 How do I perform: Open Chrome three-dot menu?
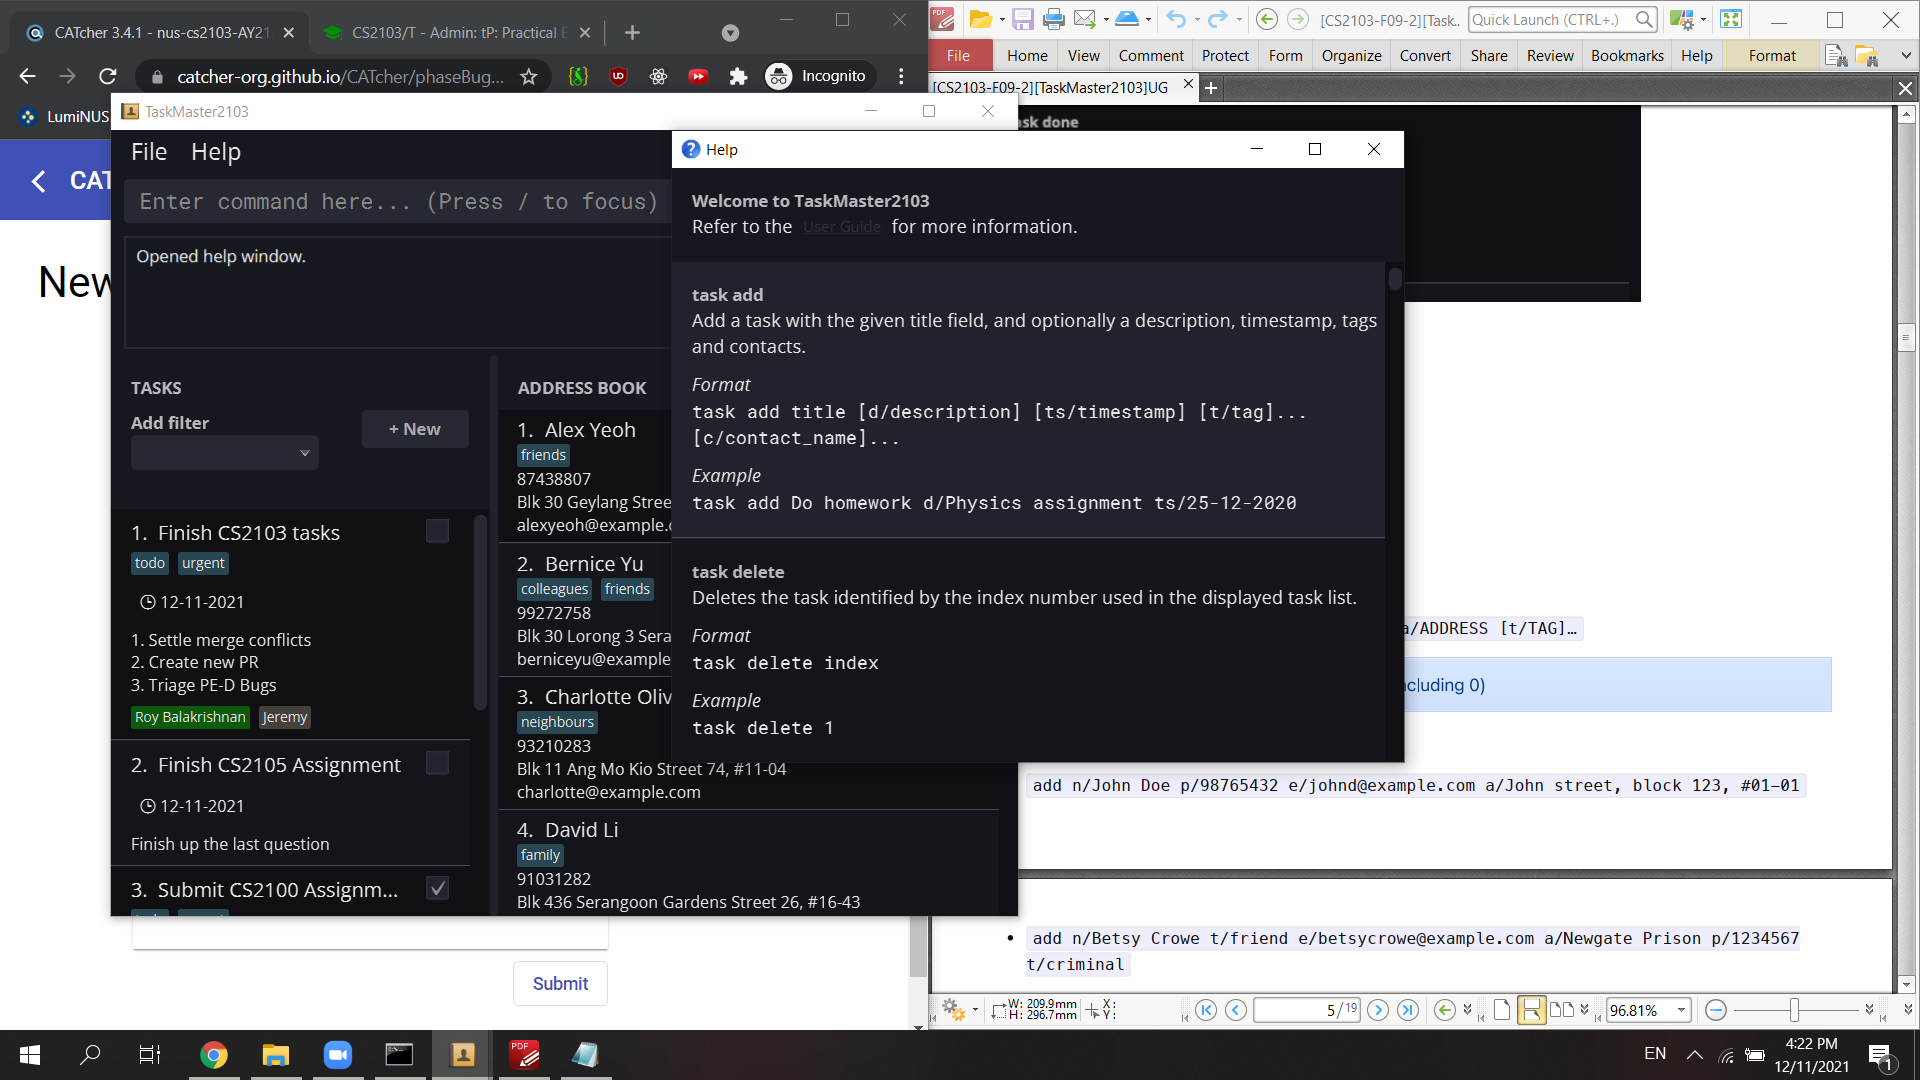[901, 76]
